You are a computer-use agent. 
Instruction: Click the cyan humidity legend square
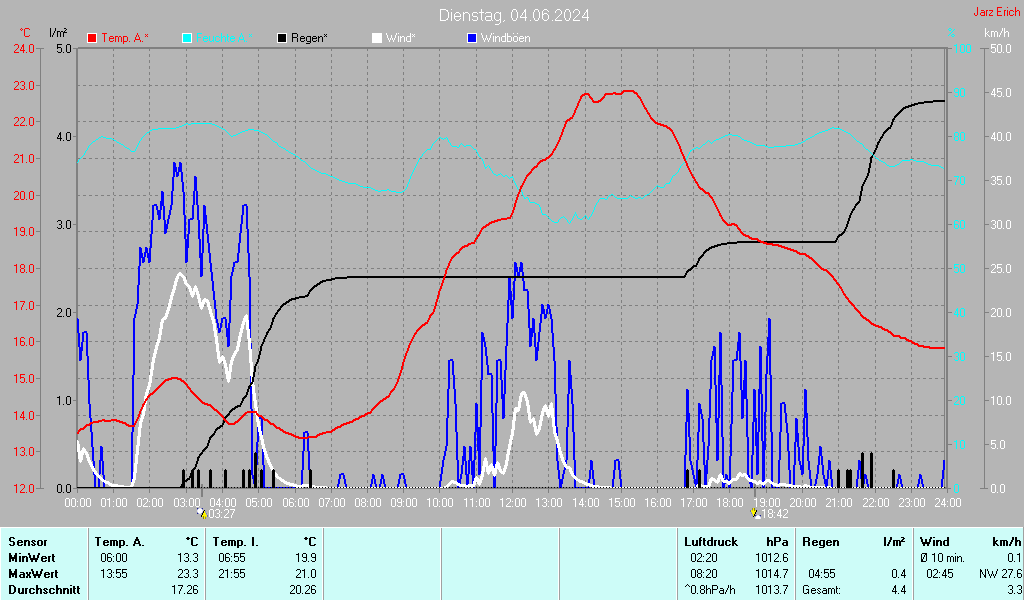click(x=187, y=38)
